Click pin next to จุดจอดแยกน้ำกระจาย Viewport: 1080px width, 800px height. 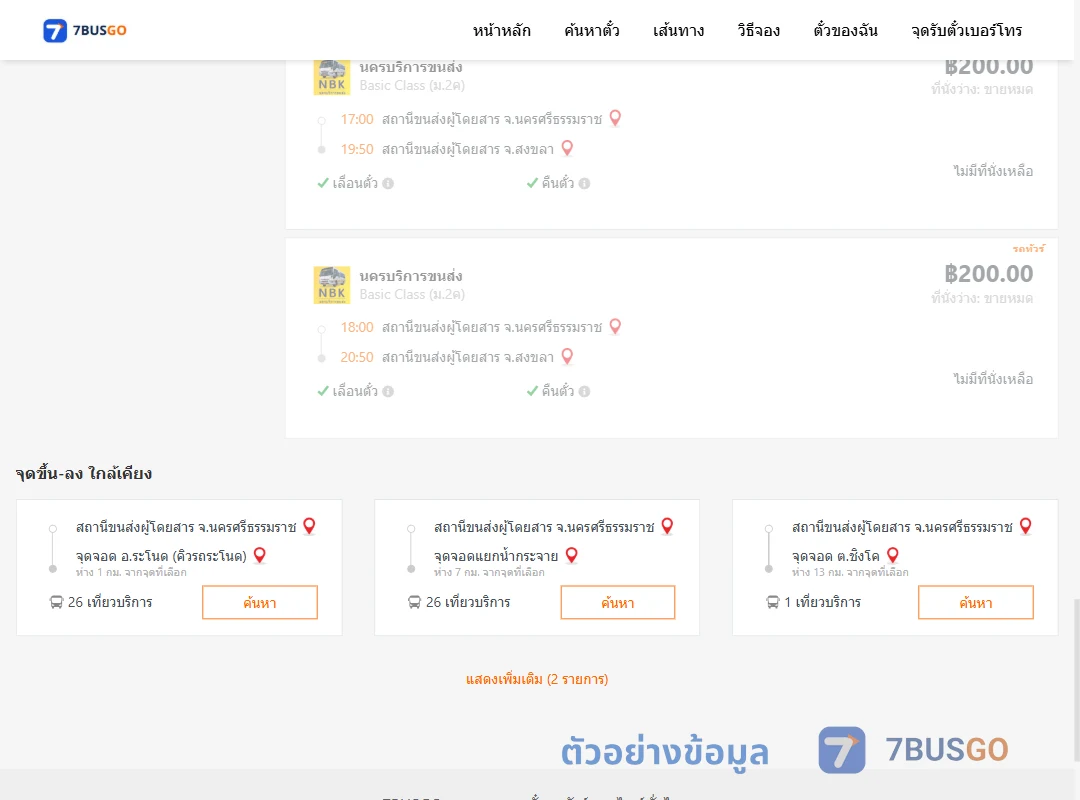tap(571, 555)
